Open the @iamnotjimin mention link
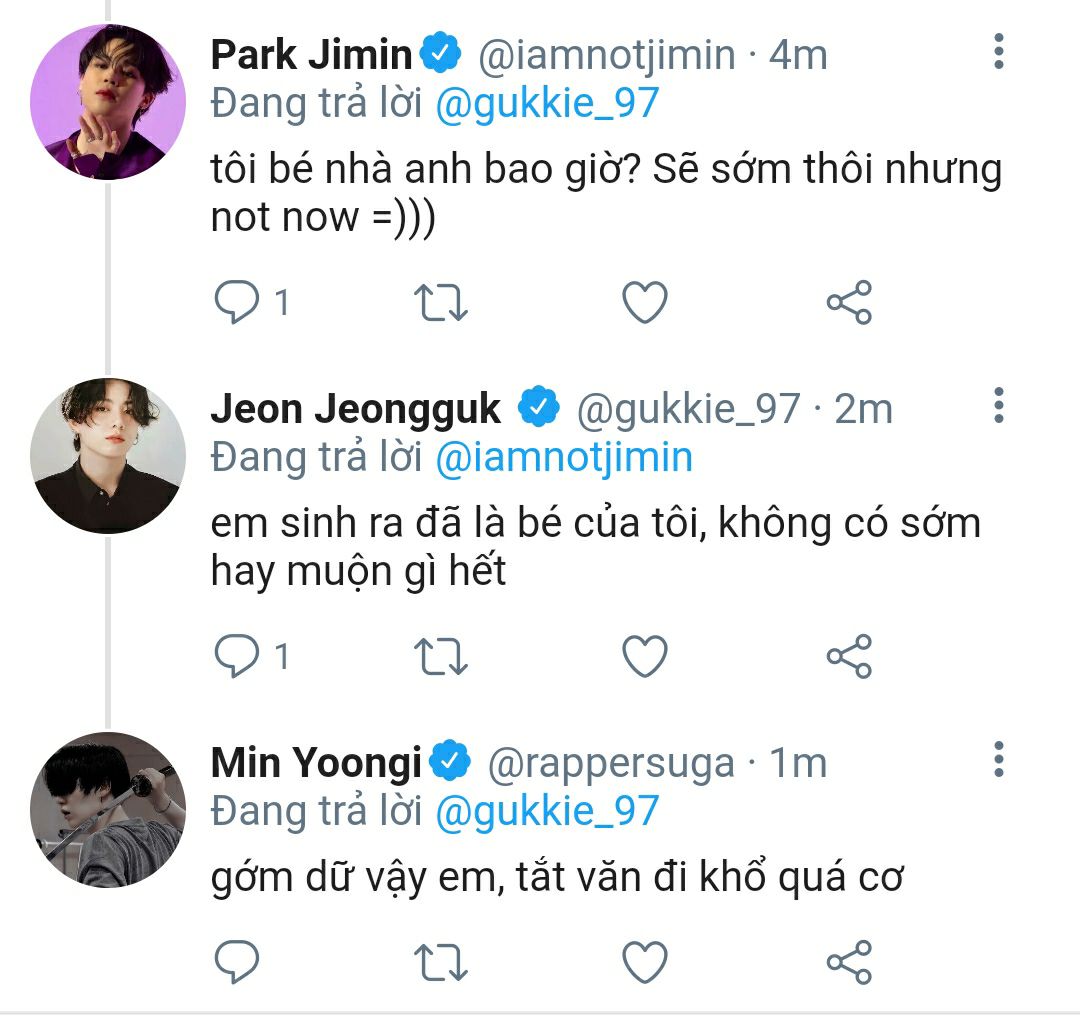The width and height of the screenshot is (1080, 1021). [564, 457]
